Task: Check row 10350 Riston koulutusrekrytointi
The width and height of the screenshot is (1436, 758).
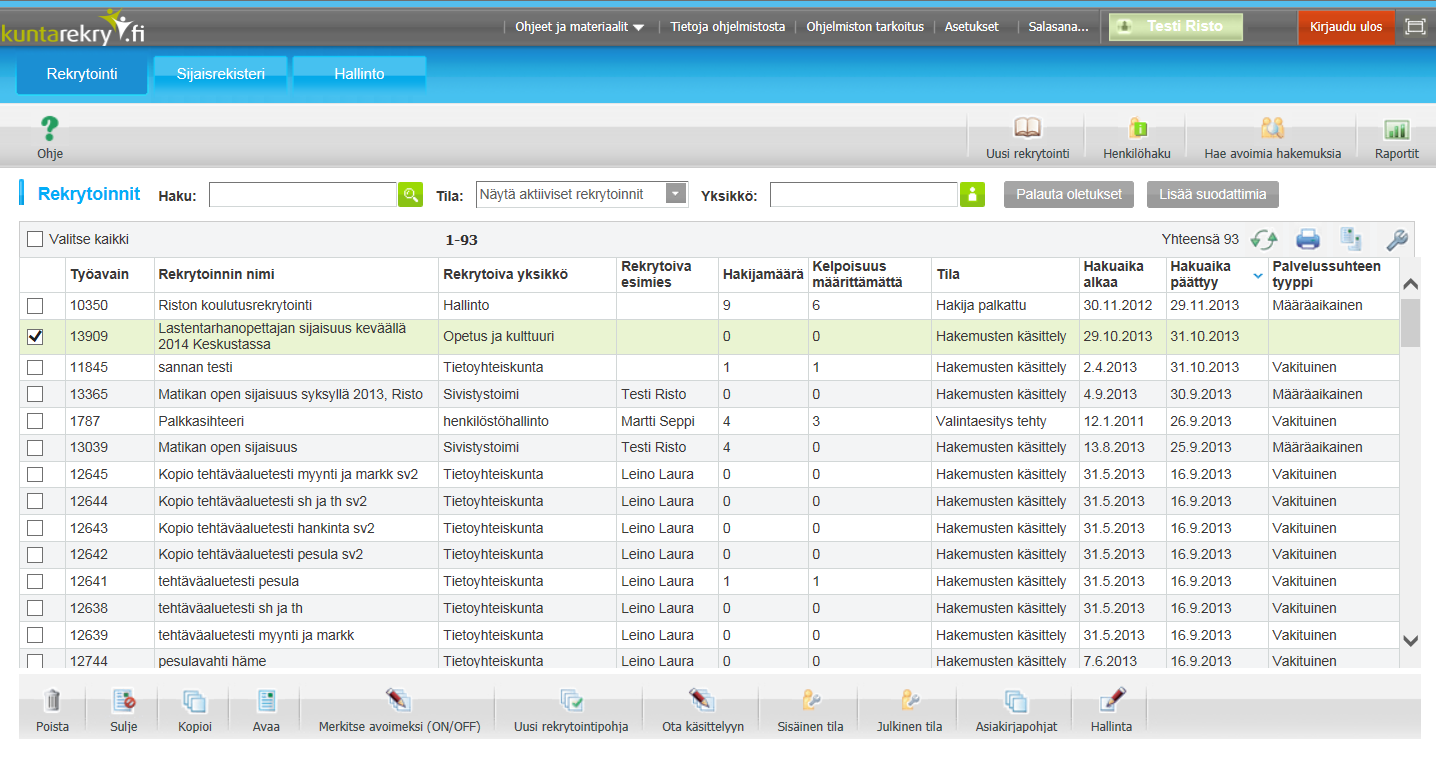Action: (35, 305)
